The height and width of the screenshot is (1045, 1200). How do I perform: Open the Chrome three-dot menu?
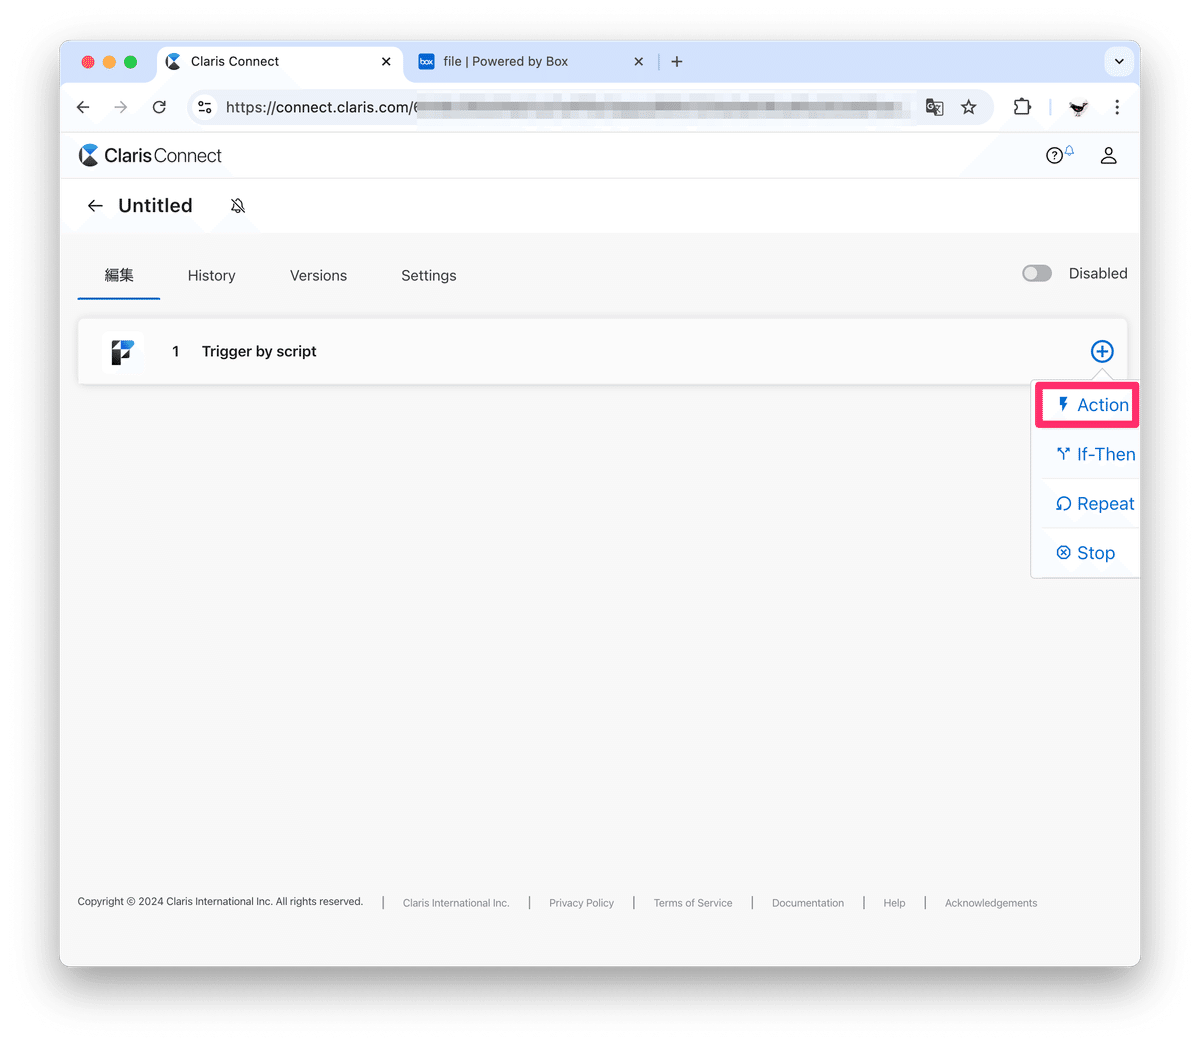(1117, 107)
